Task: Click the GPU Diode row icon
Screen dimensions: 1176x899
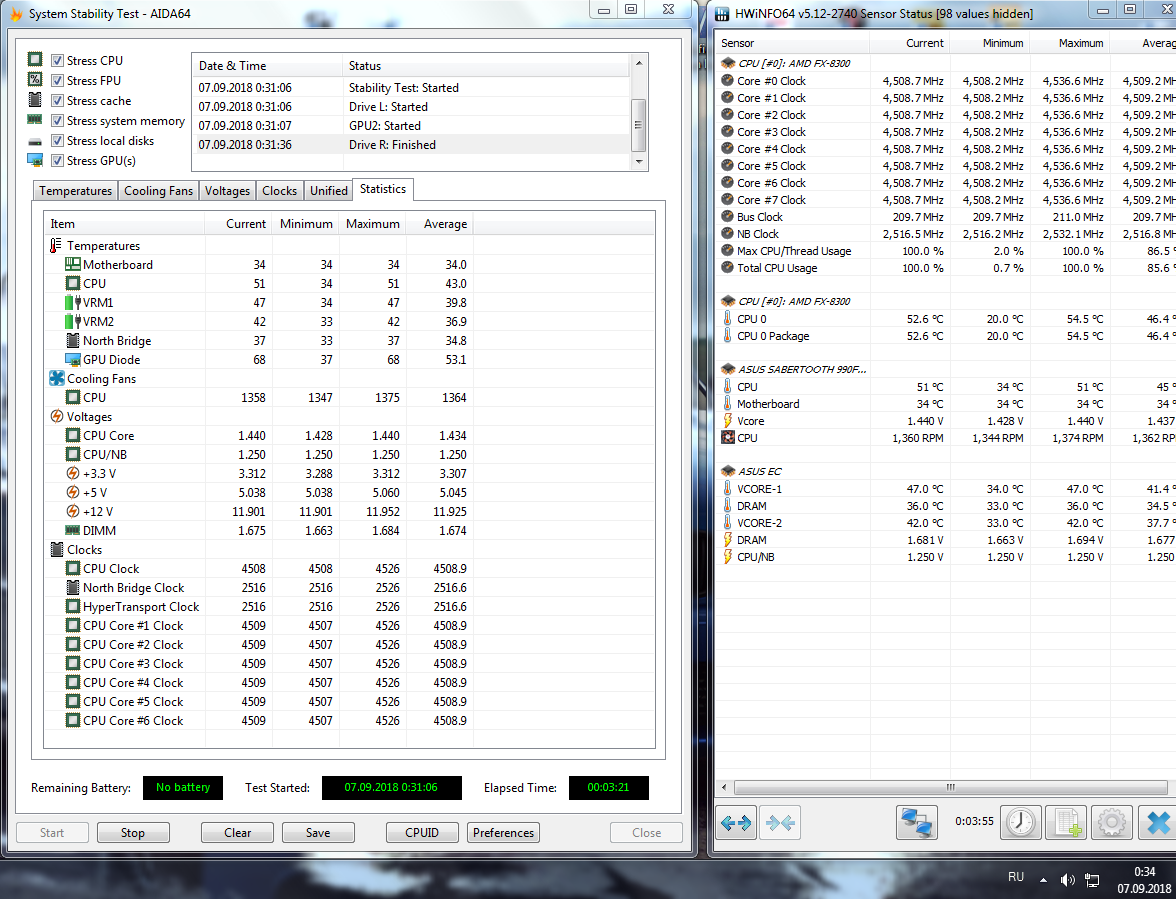Action: [x=73, y=359]
